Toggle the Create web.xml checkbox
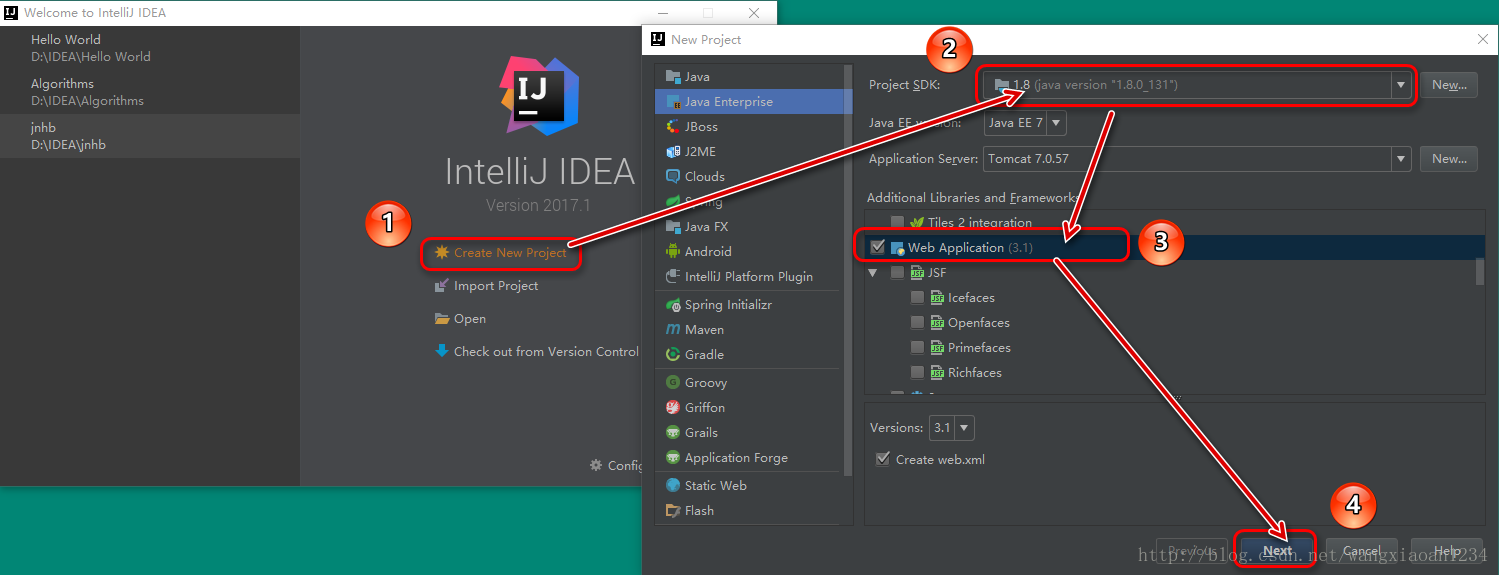 click(x=882, y=459)
